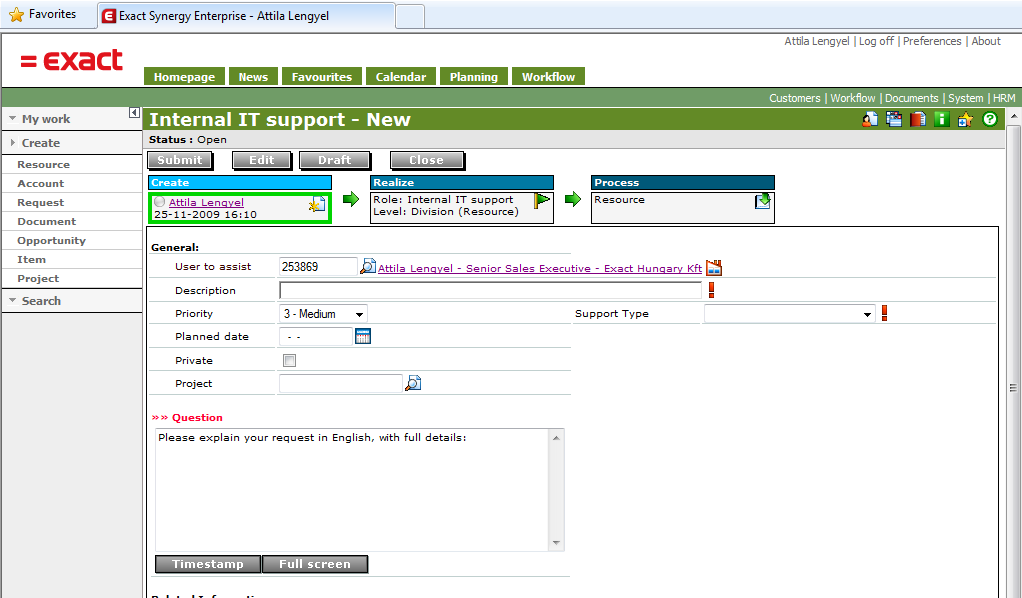Click the person-and-document icon in the title bar
Image resolution: width=1022 pixels, height=598 pixels.
click(869, 119)
